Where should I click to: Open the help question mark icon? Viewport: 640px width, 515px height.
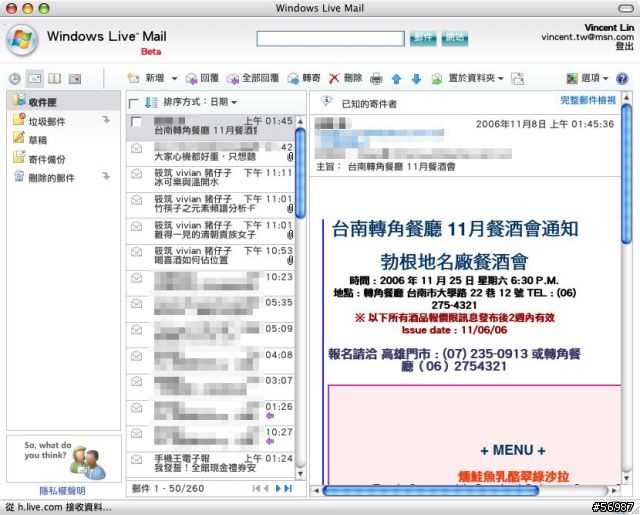(x=622, y=78)
